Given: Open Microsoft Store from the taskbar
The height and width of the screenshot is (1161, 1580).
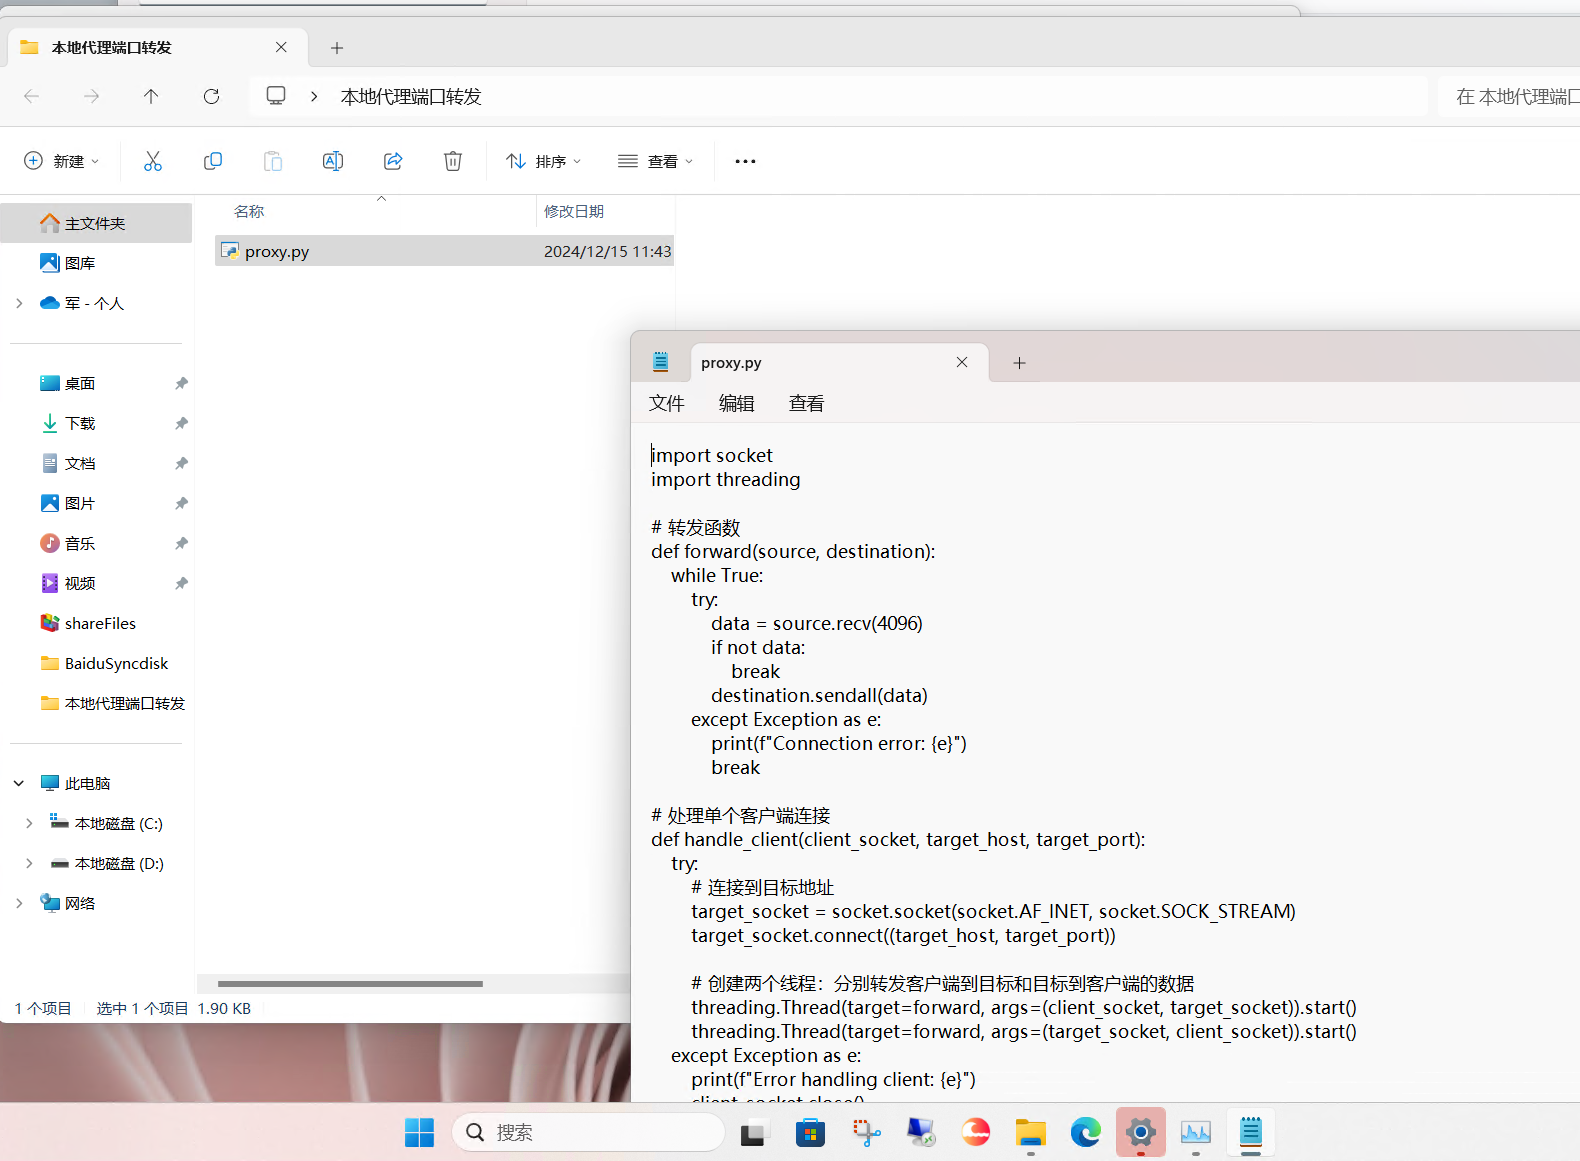Looking at the screenshot, I should [810, 1133].
